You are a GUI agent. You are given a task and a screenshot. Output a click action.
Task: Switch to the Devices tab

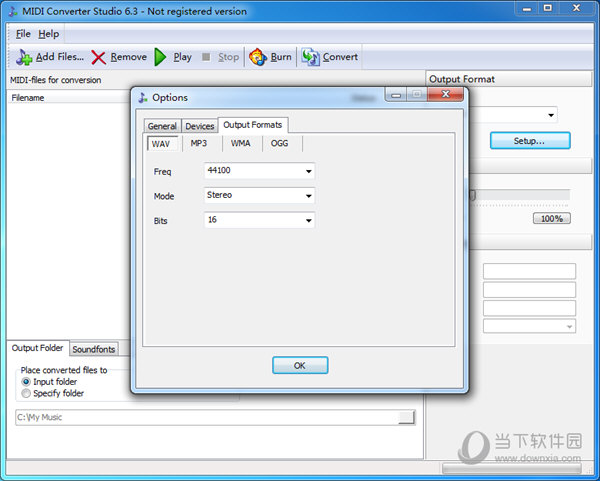199,126
